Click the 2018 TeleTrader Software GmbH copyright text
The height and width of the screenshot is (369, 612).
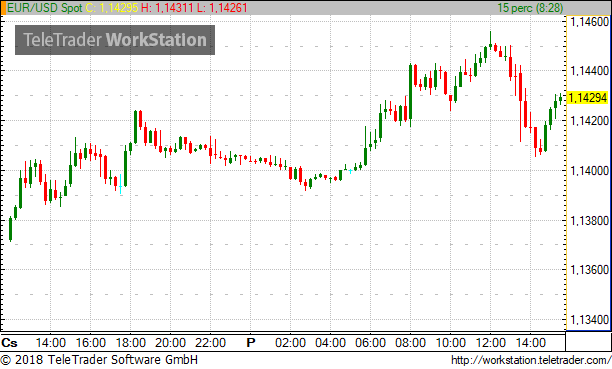pos(99,360)
